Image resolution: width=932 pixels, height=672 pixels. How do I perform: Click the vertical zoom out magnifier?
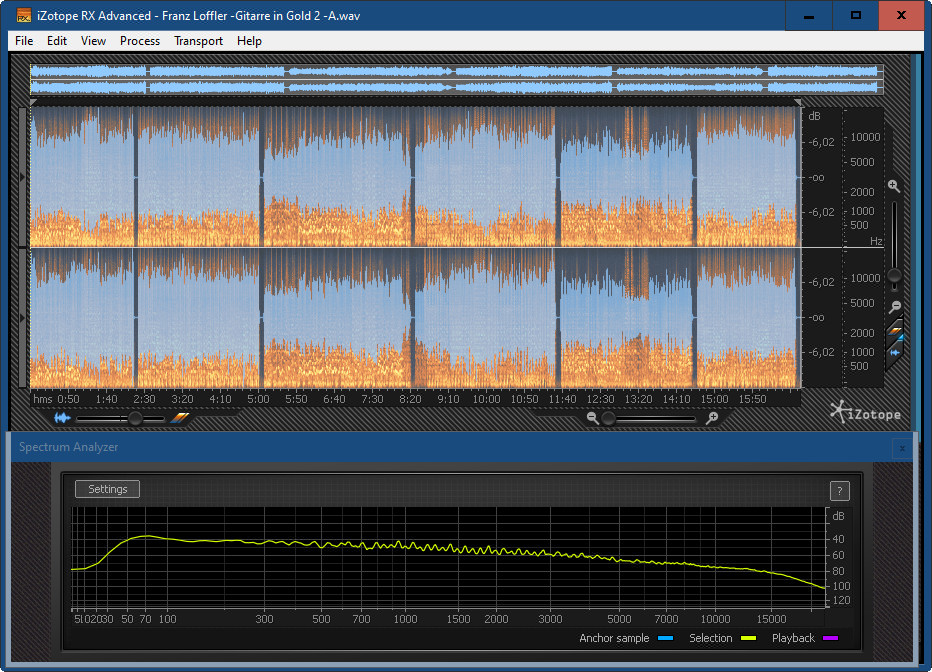pyautogui.click(x=895, y=307)
